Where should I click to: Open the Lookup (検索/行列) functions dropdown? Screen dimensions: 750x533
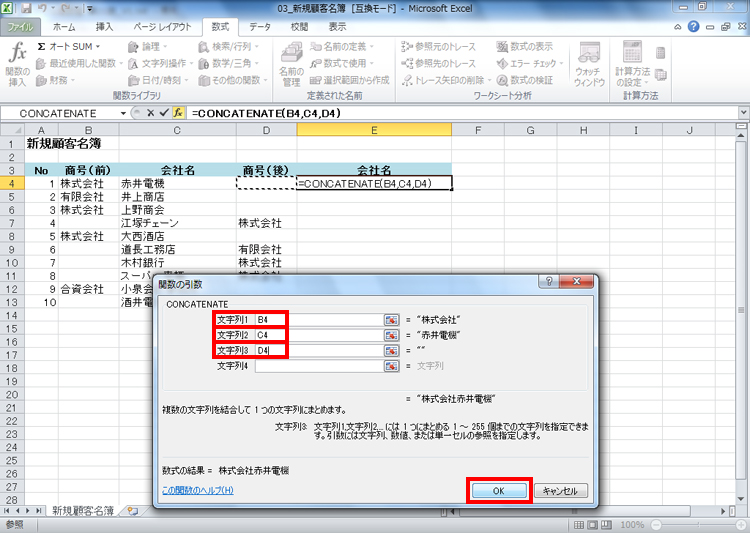(x=229, y=47)
